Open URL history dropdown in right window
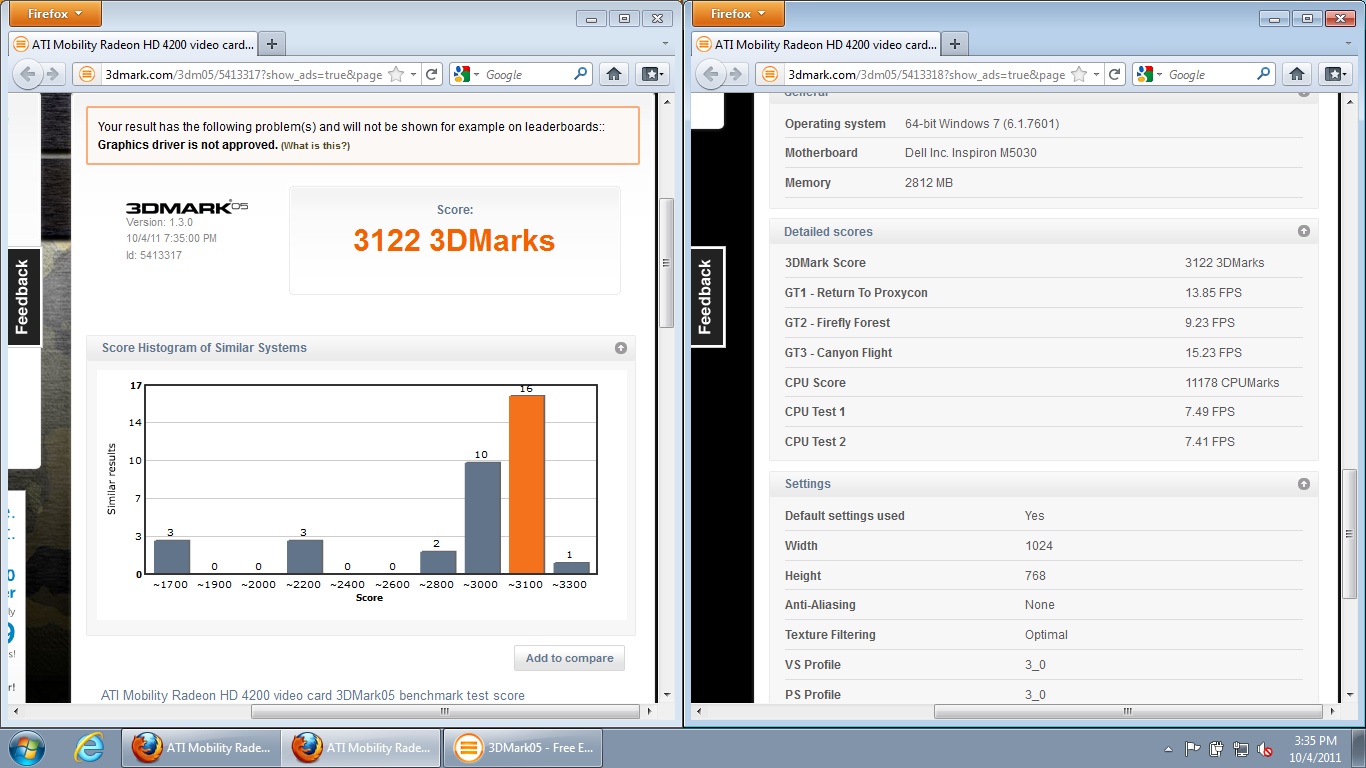The height and width of the screenshot is (768, 1366). coord(1096,74)
